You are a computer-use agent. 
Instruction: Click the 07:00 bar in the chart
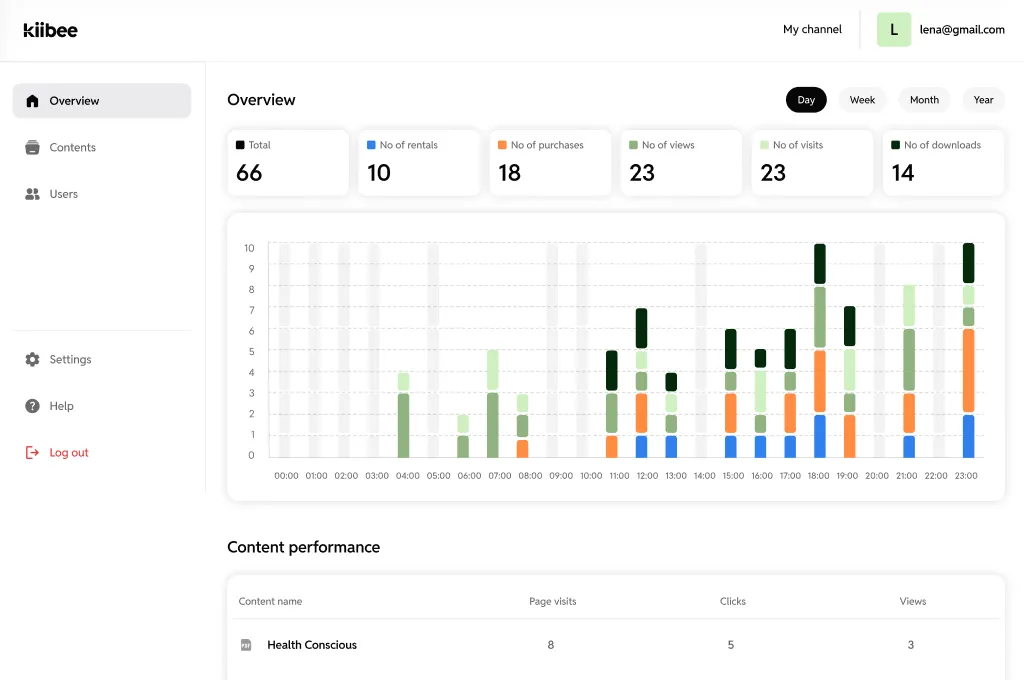[492, 403]
